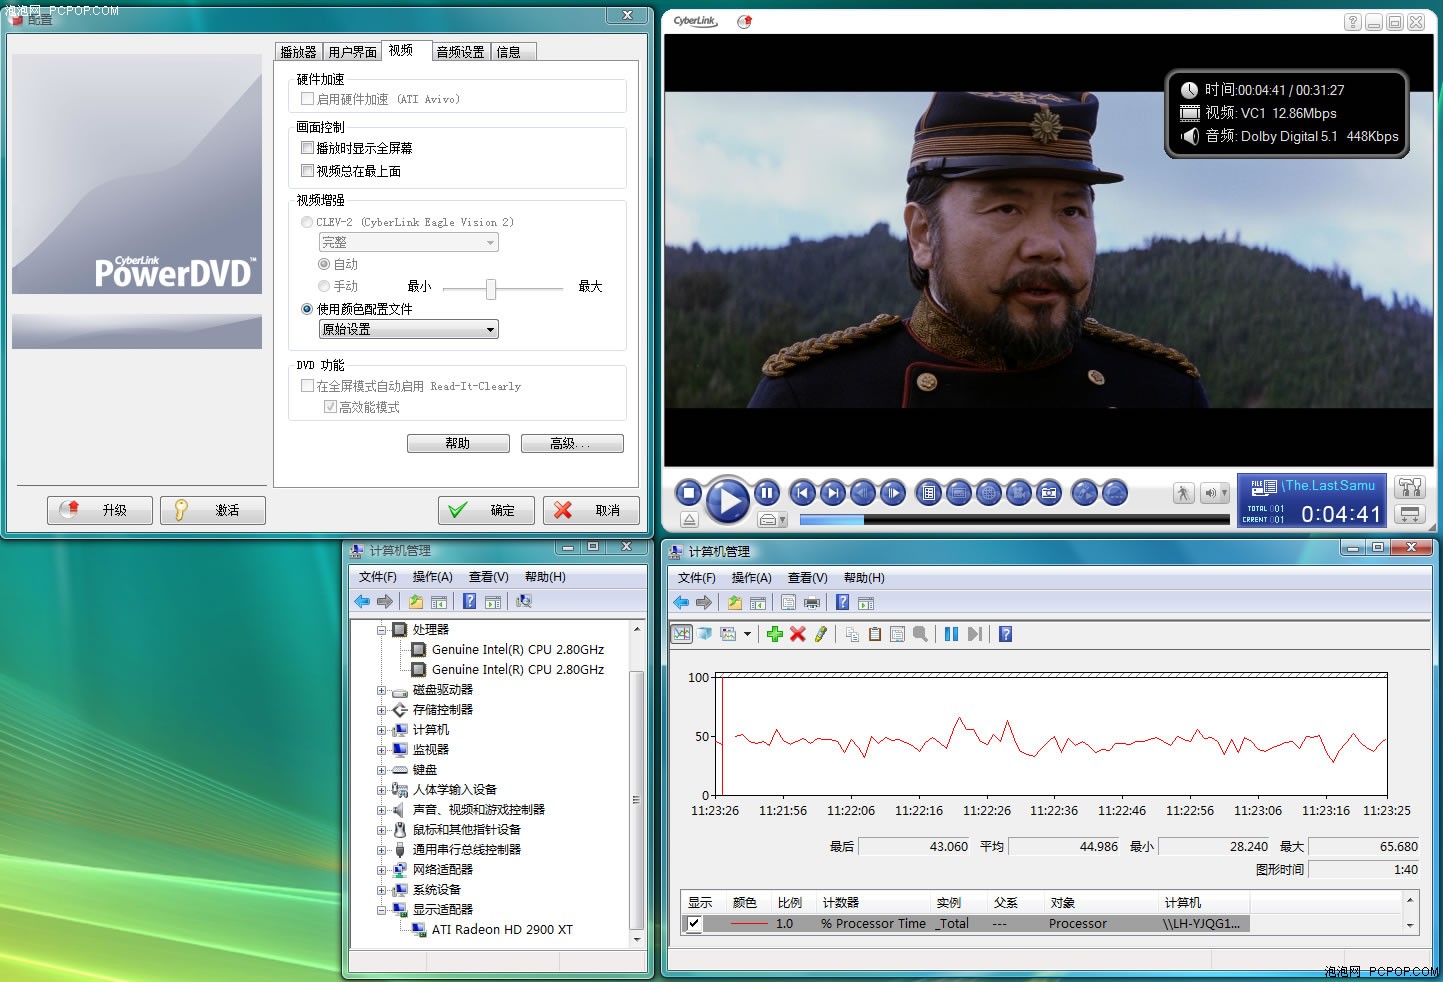
Task: Click the up-folder icon in the device manager toolbar
Action: point(415,601)
